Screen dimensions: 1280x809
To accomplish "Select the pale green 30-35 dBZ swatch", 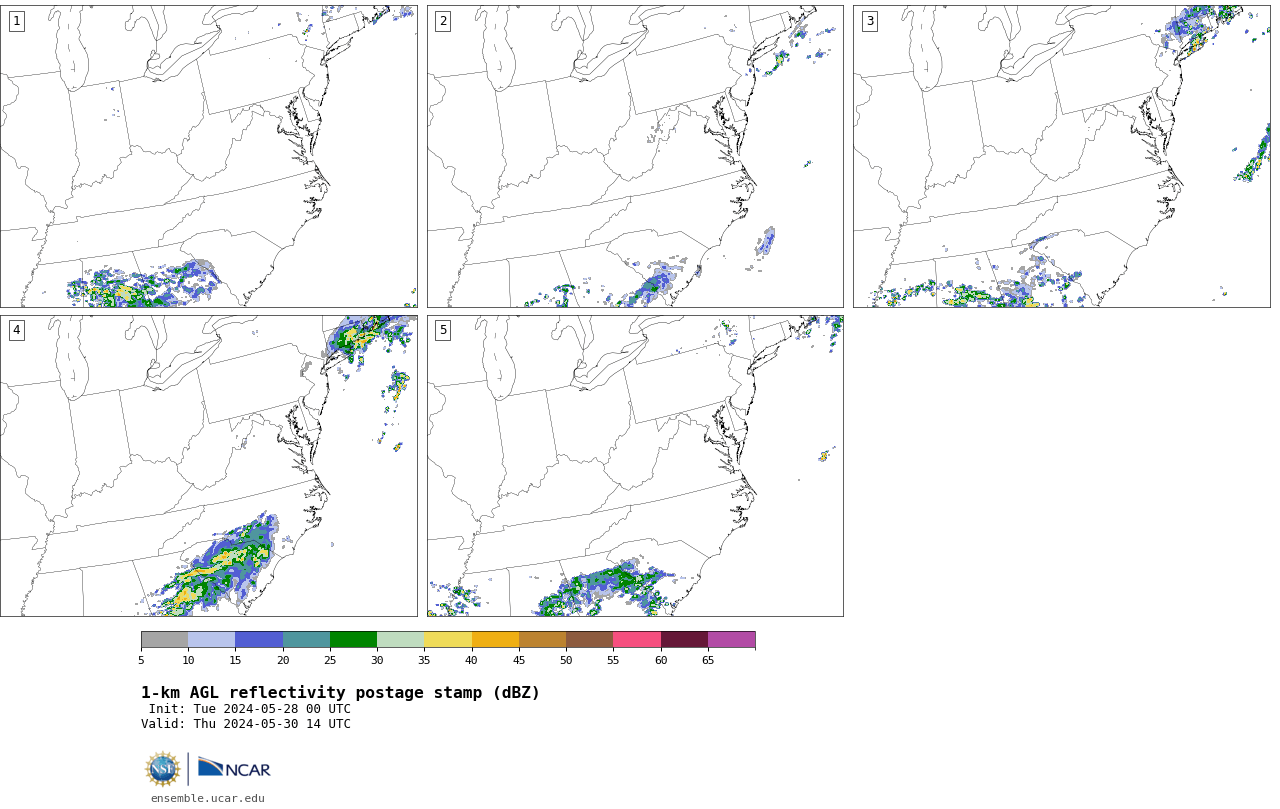I will point(400,640).
